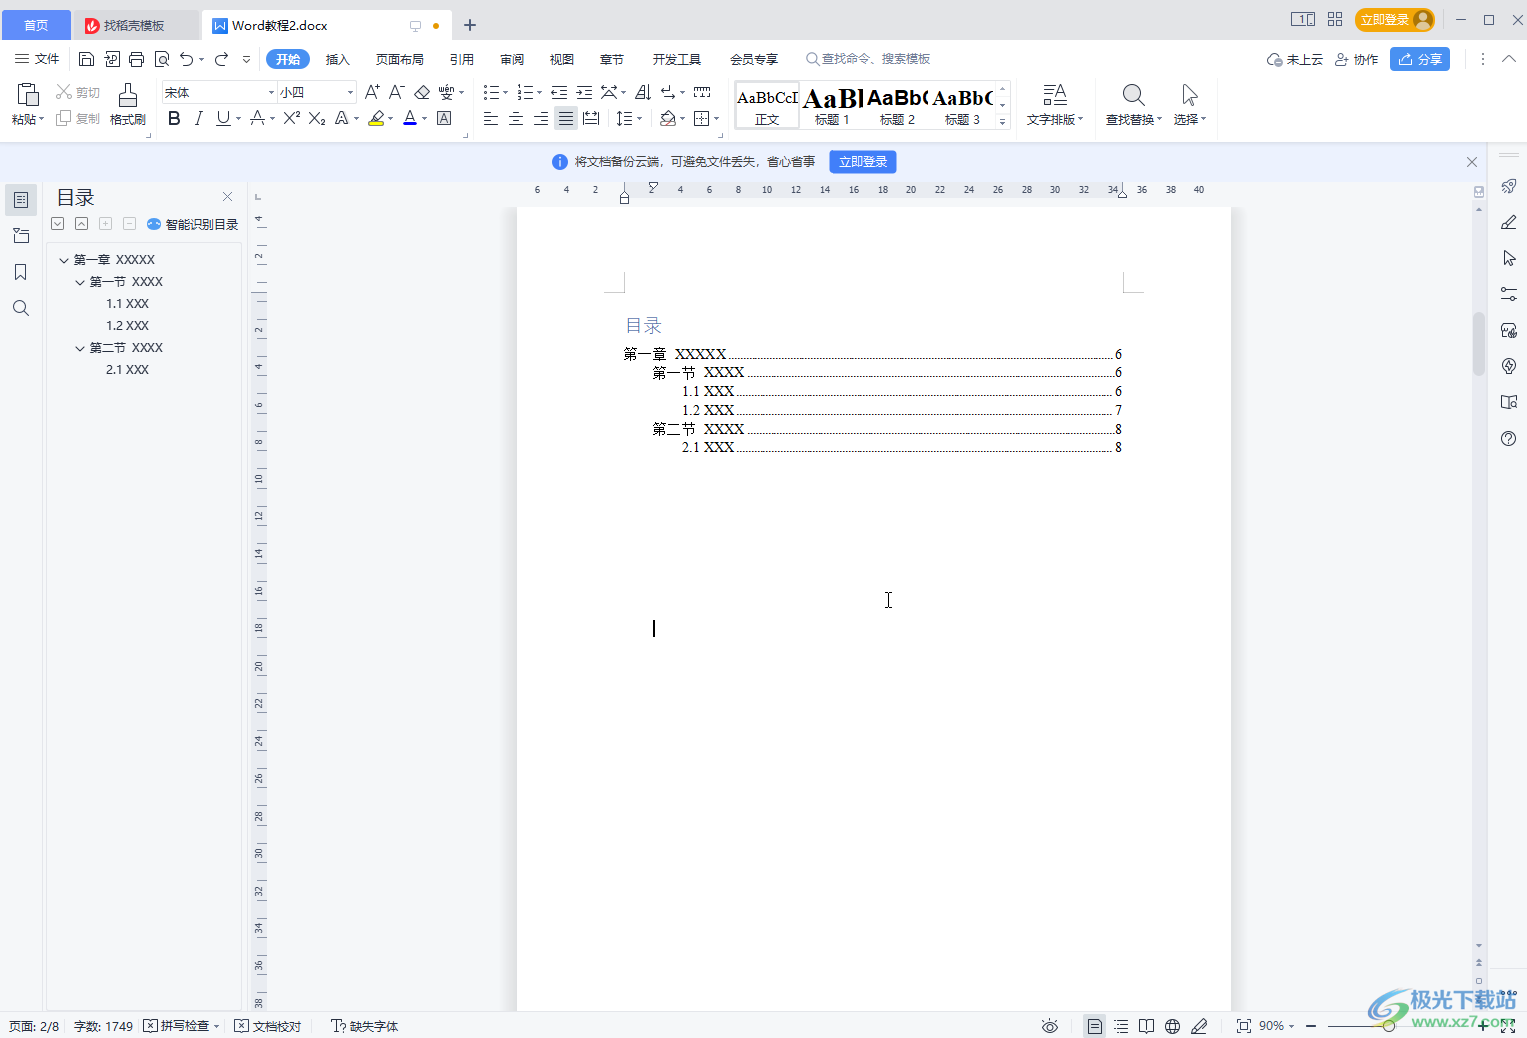1527x1038 pixels.
Task: Collapse 第二节 XXXX in outline pane
Action: click(x=80, y=348)
